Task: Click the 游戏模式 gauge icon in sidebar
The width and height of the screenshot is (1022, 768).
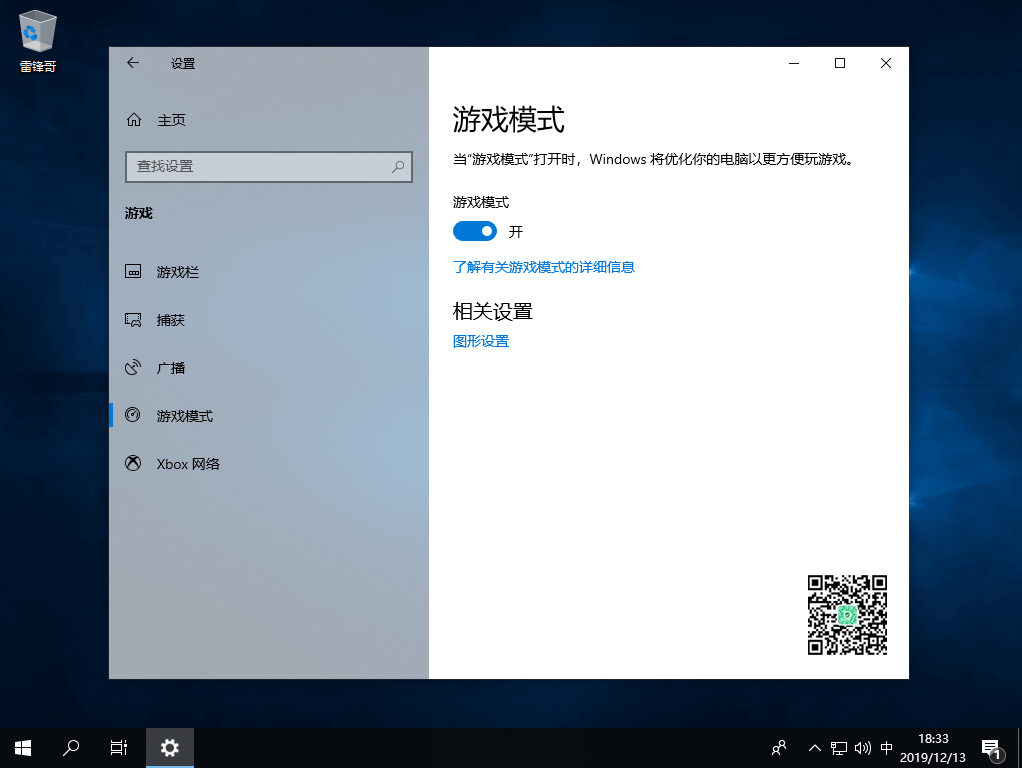Action: coord(133,415)
